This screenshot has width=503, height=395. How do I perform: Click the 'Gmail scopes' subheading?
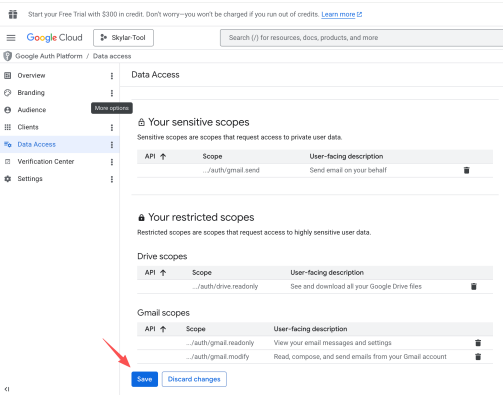tap(163, 313)
